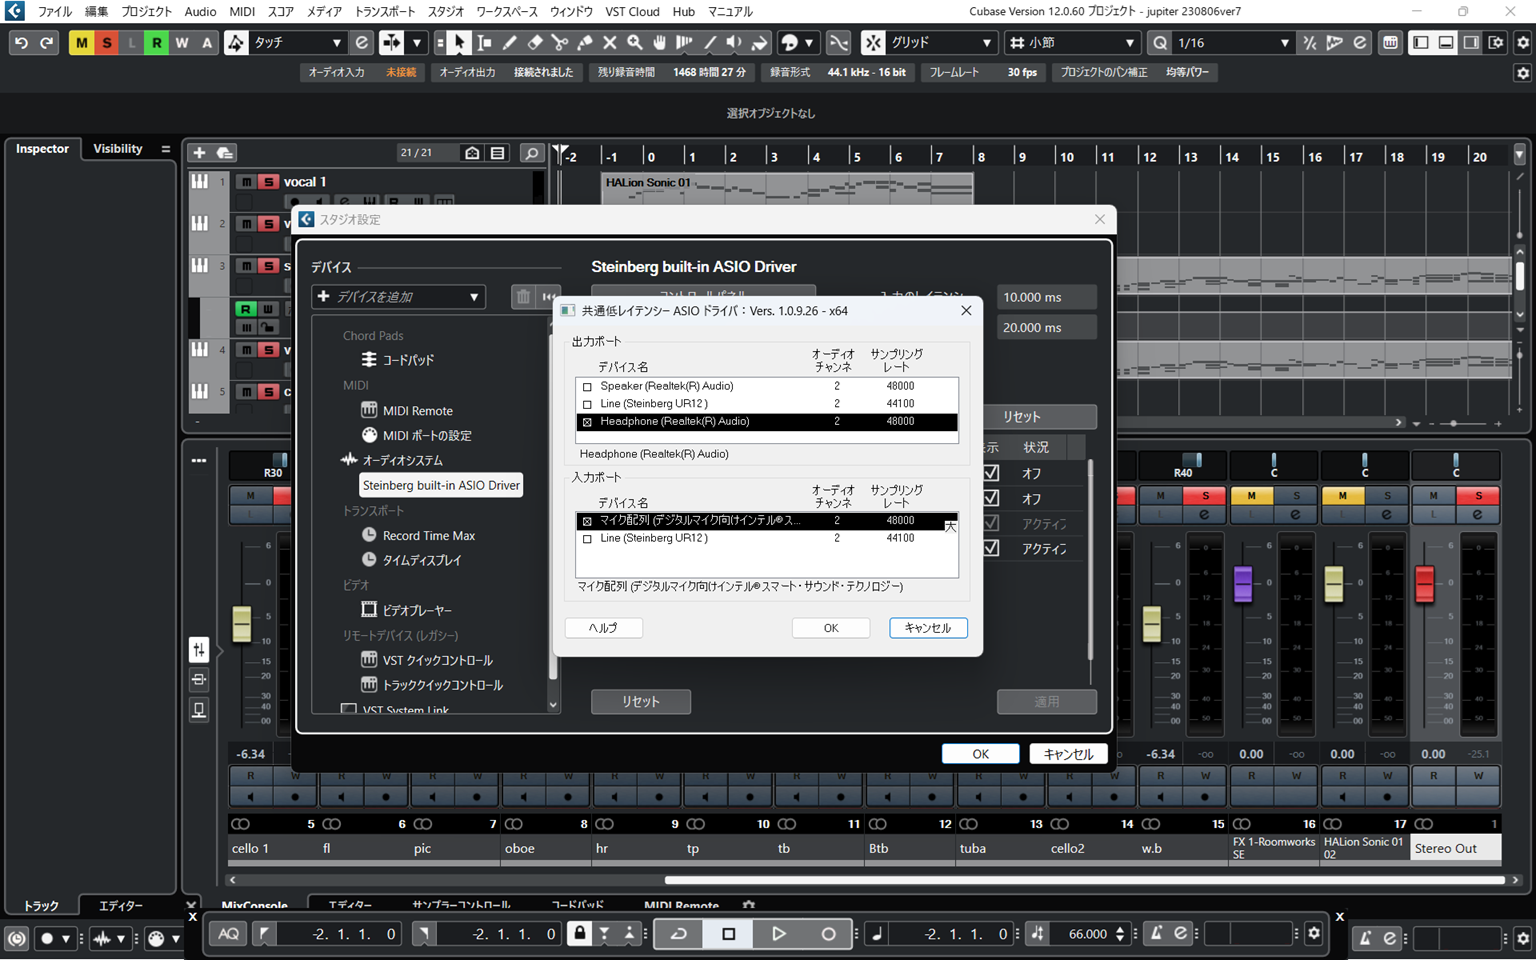Click the Find Tracks search icon
The image size is (1536, 960).
click(x=532, y=153)
